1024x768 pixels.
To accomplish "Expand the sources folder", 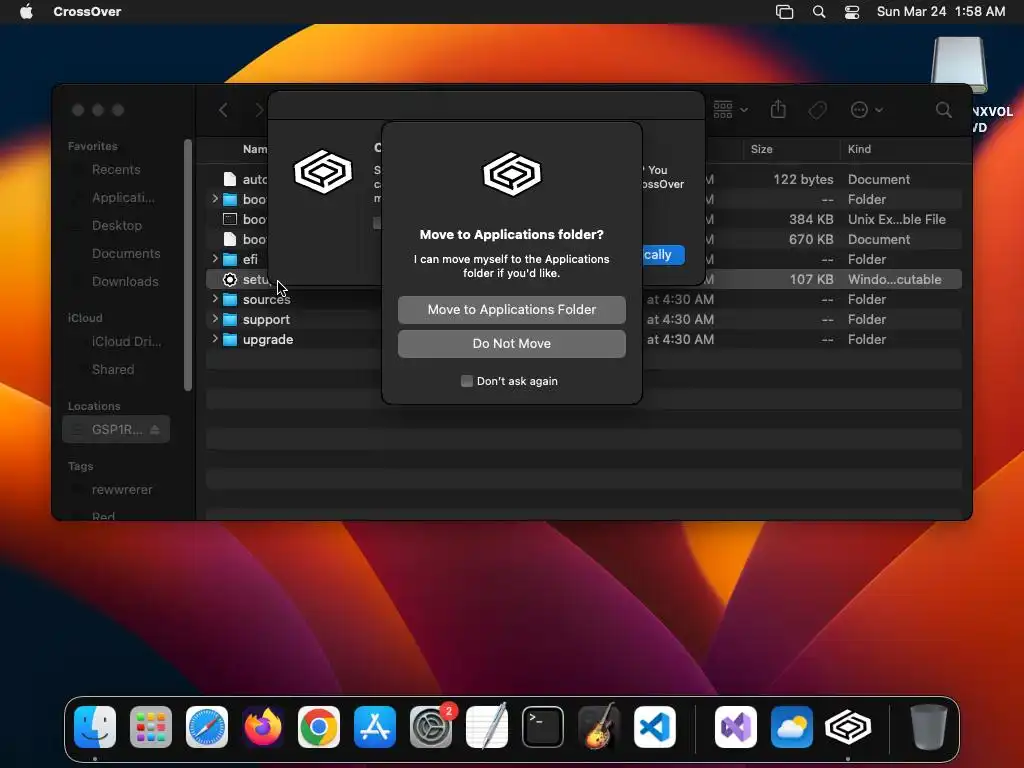I will pyautogui.click(x=215, y=299).
